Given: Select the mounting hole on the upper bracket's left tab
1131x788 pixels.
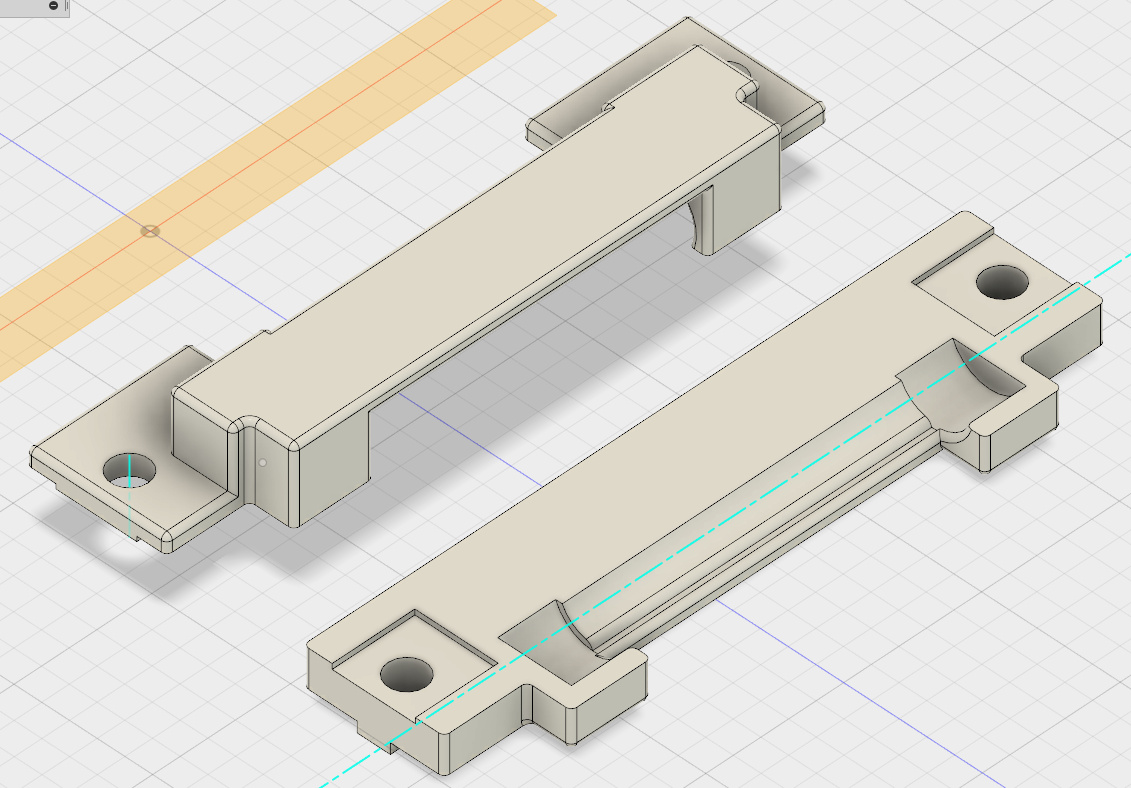Looking at the screenshot, I should tap(129, 470).
